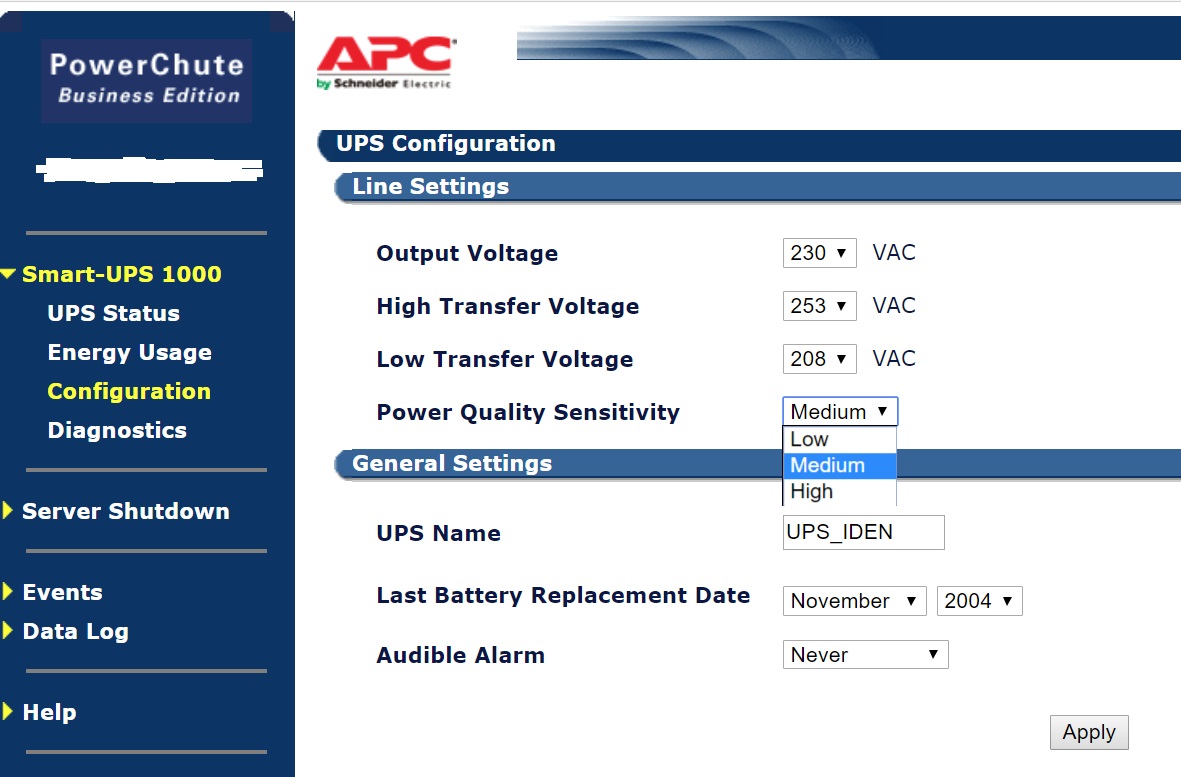
Task: Expand the Server Shutdown section
Action: click(x=8, y=511)
